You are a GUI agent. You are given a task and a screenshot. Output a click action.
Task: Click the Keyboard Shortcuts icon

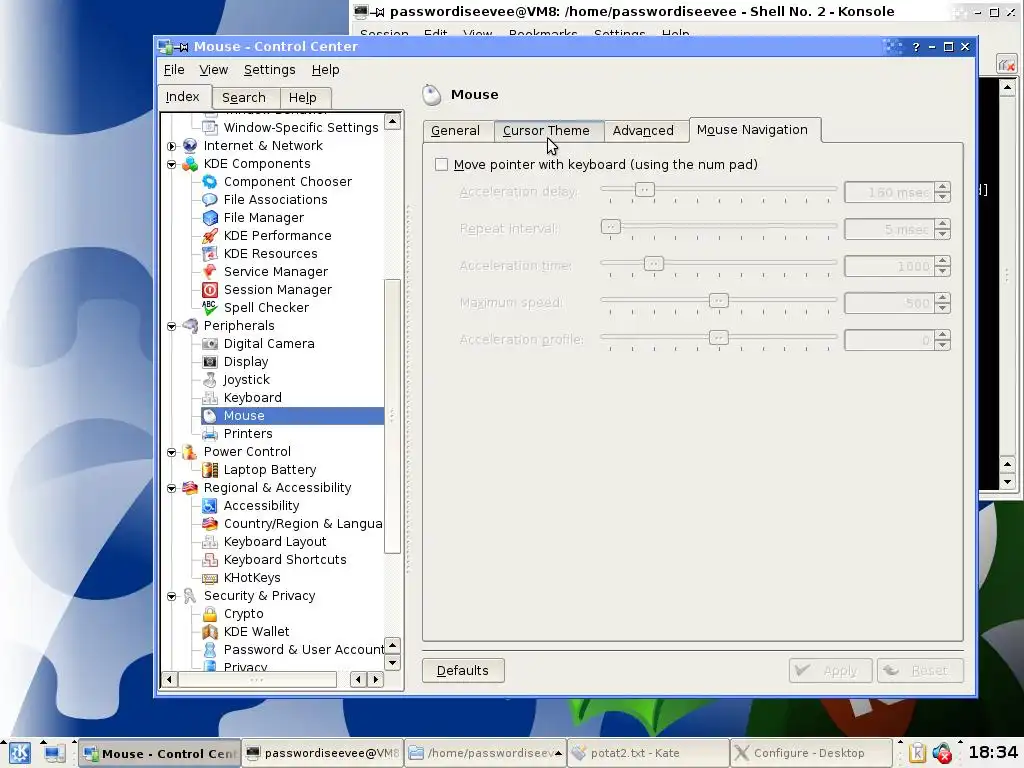tap(210, 560)
